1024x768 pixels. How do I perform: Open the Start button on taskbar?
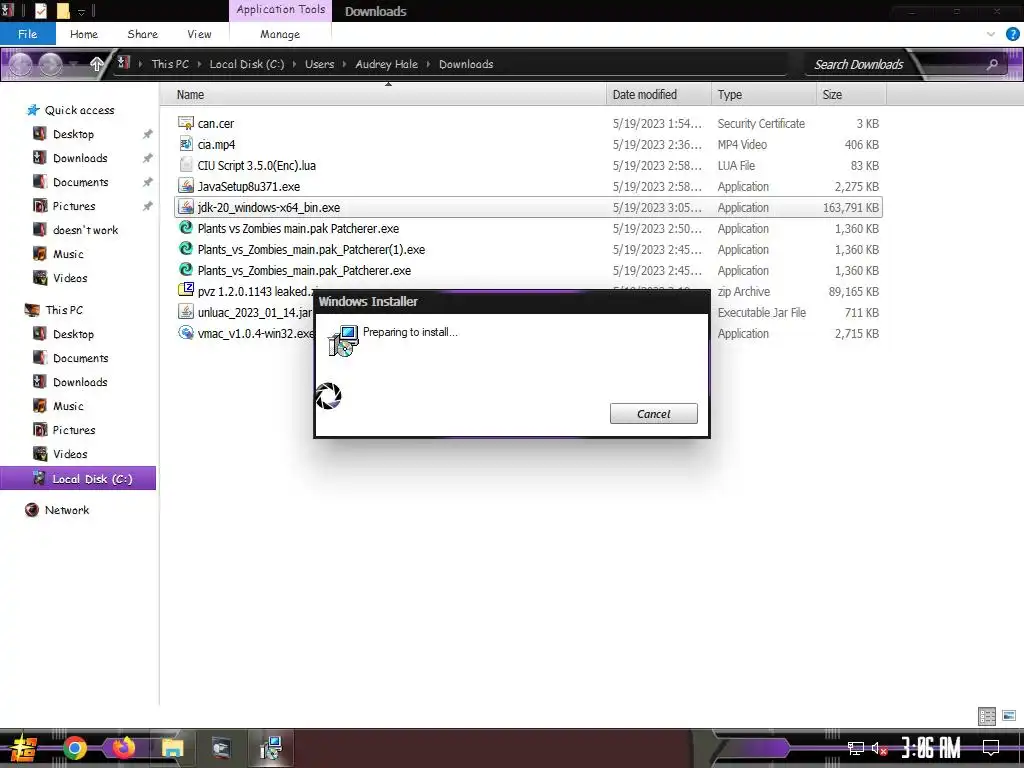click(23, 748)
